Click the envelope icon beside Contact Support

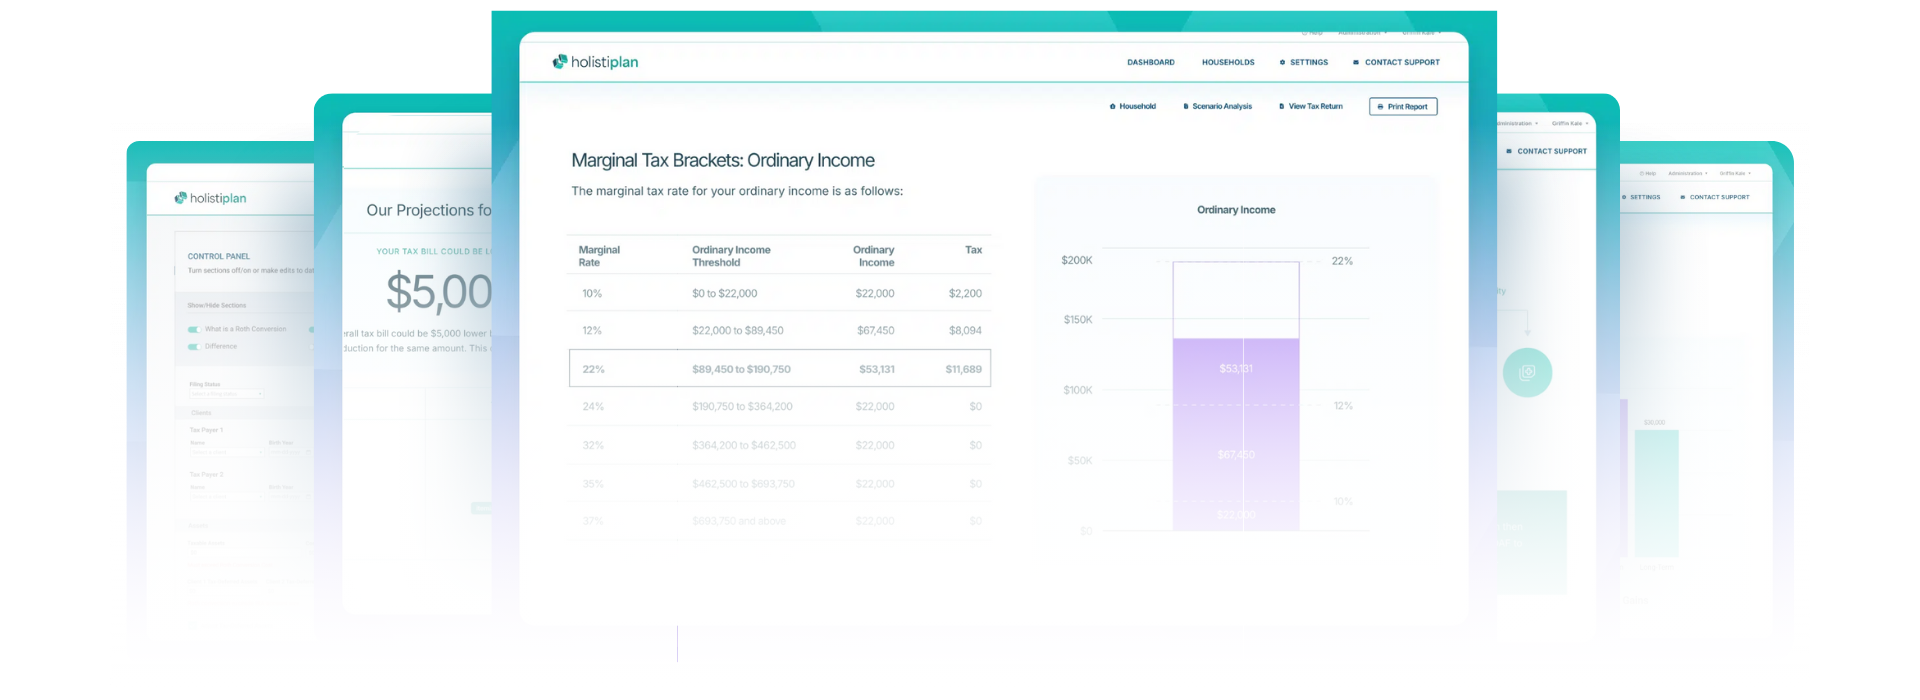(1356, 62)
